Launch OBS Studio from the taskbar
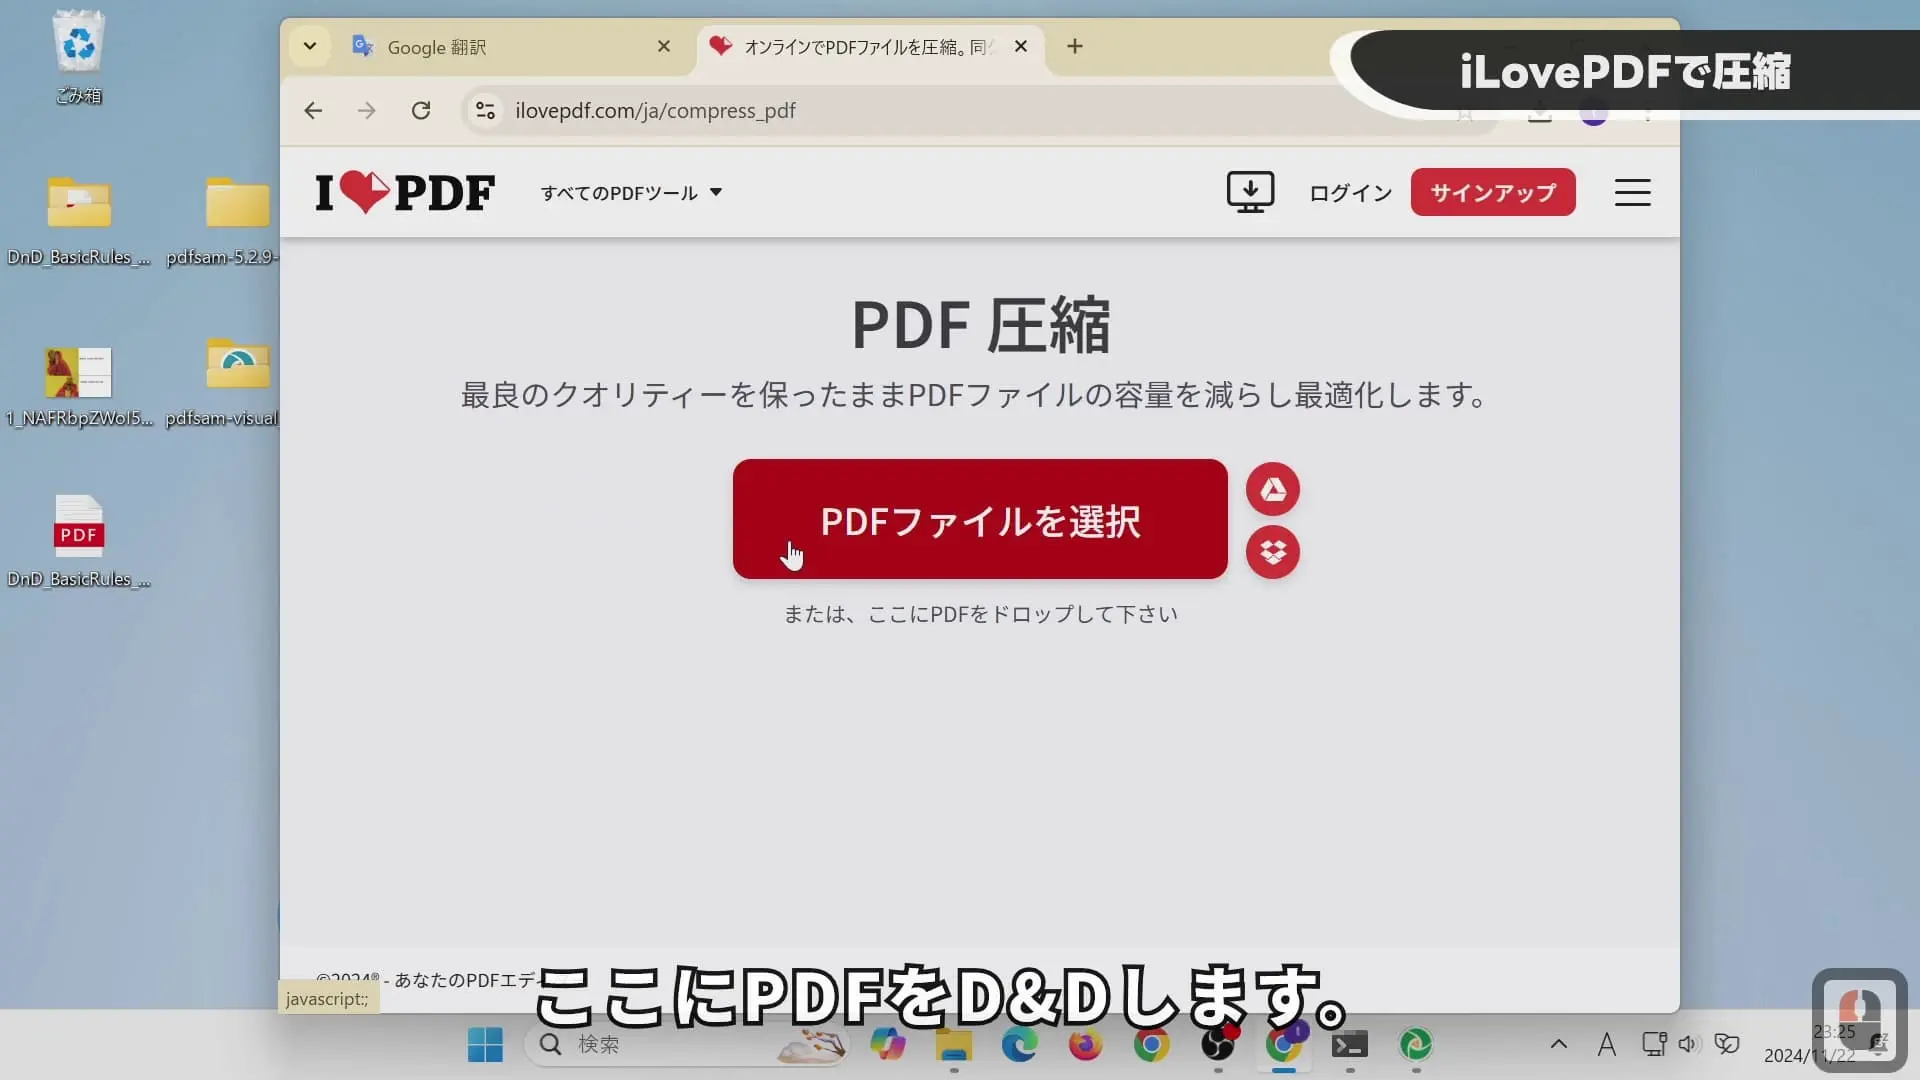 point(1218,1046)
